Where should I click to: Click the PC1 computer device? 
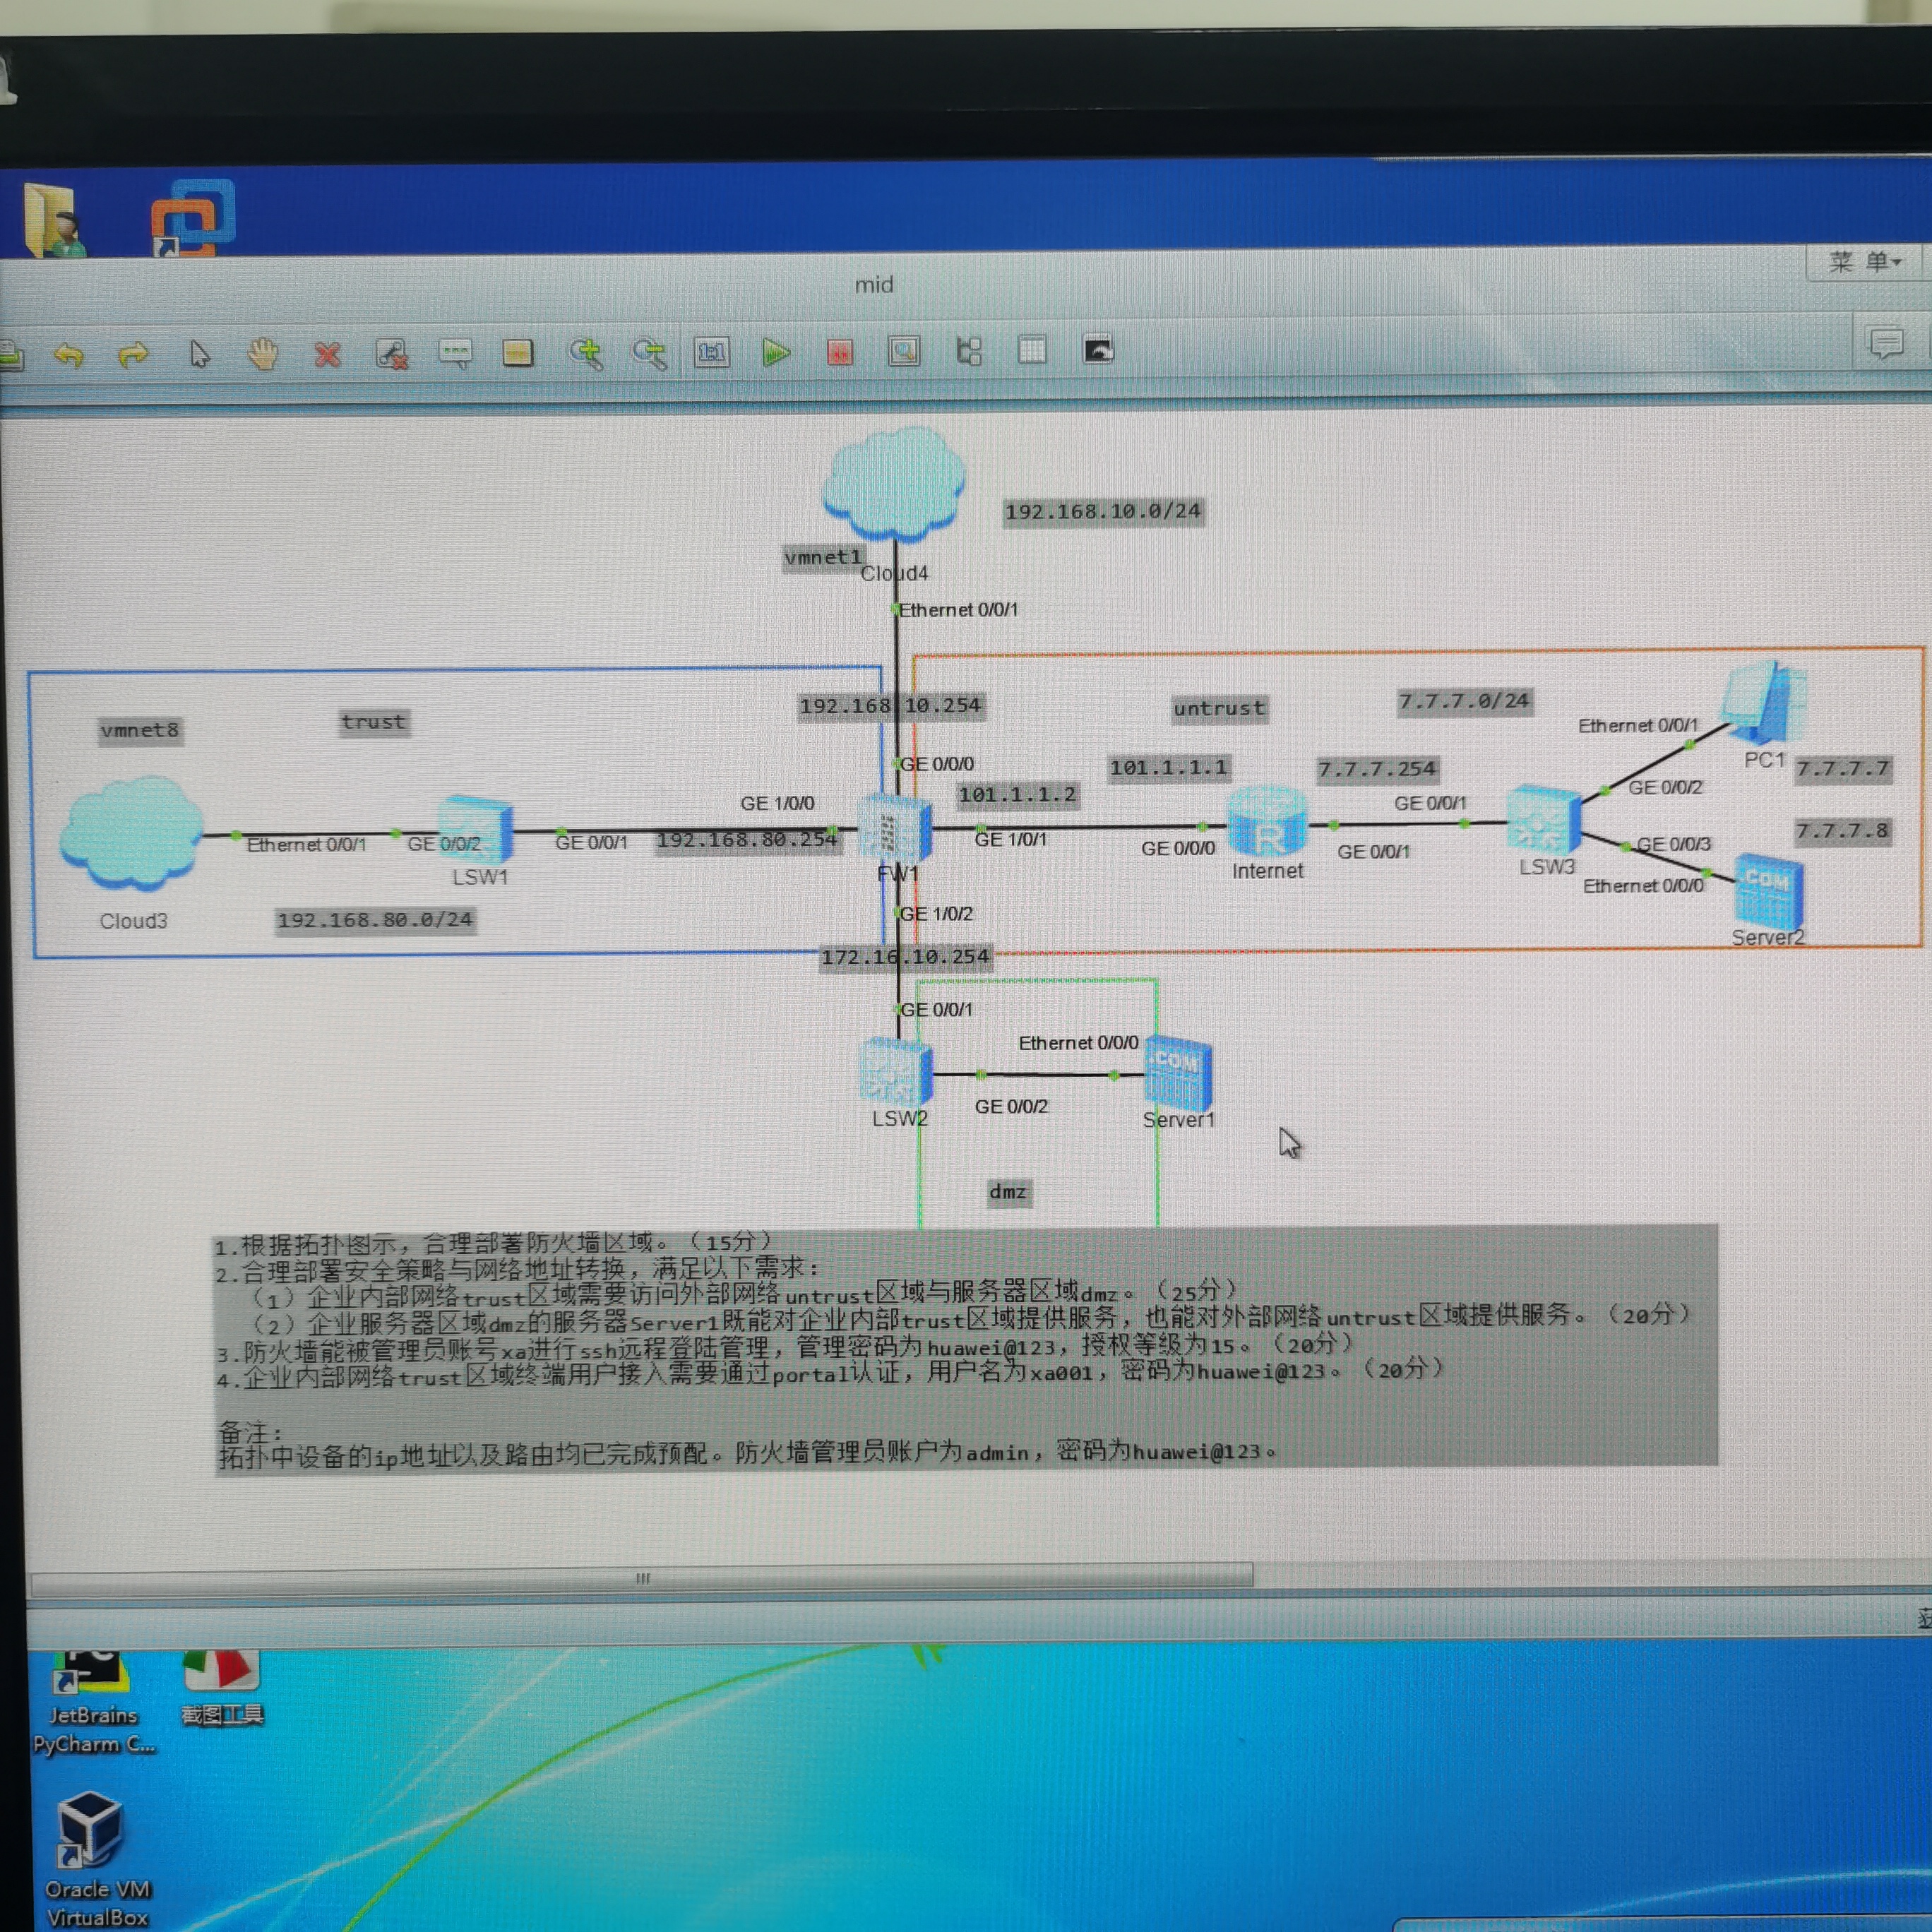(1764, 702)
